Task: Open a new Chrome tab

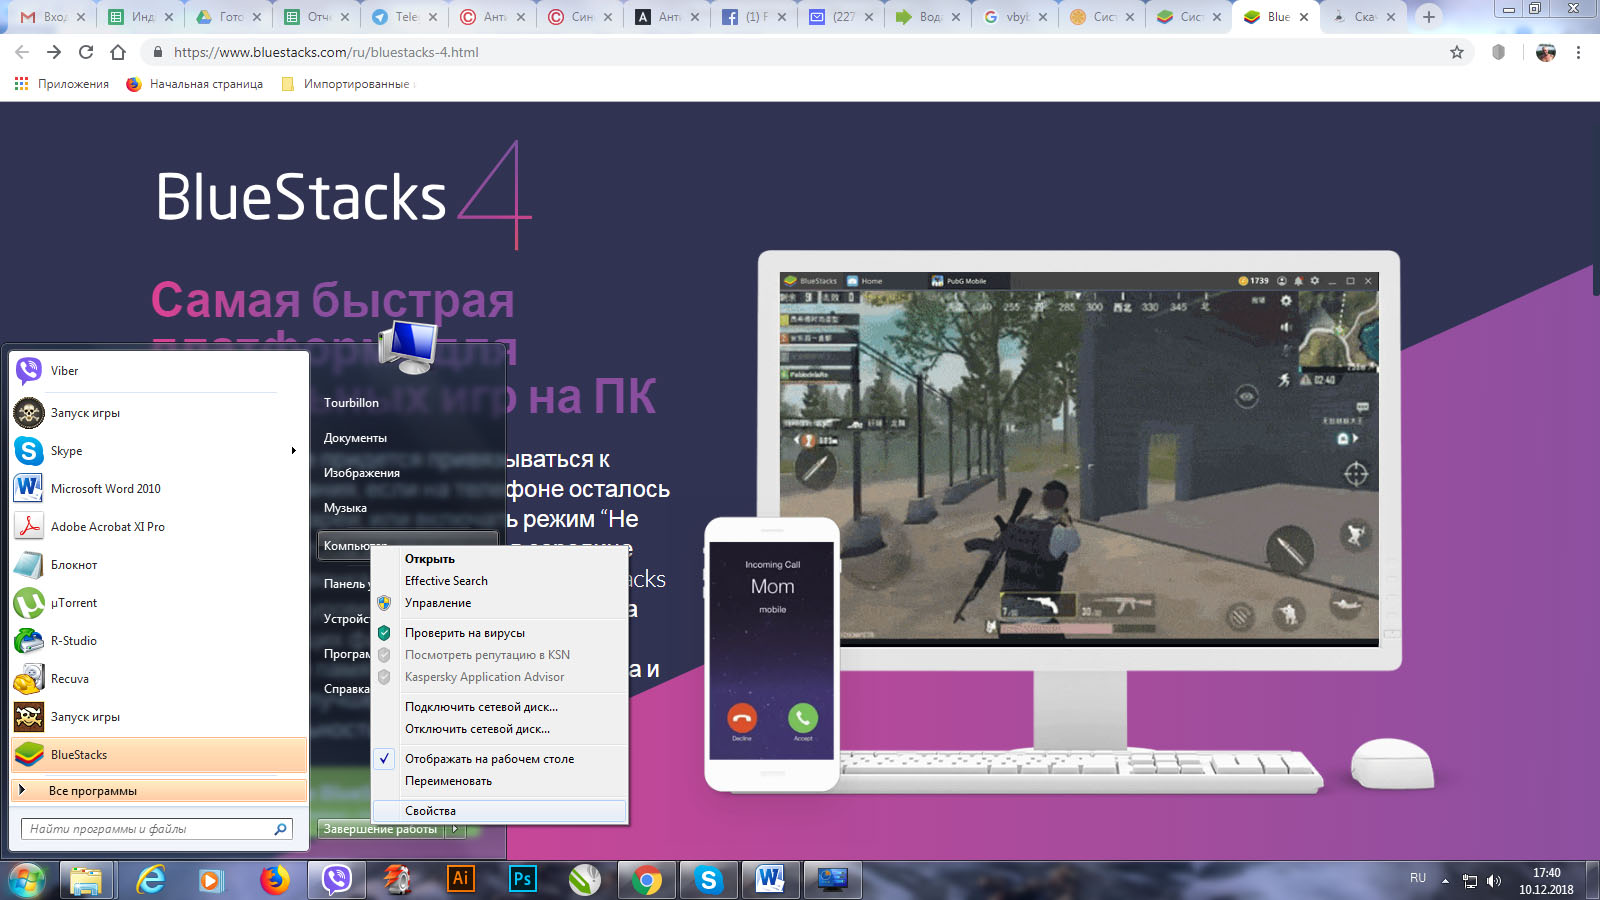Action: [1429, 17]
